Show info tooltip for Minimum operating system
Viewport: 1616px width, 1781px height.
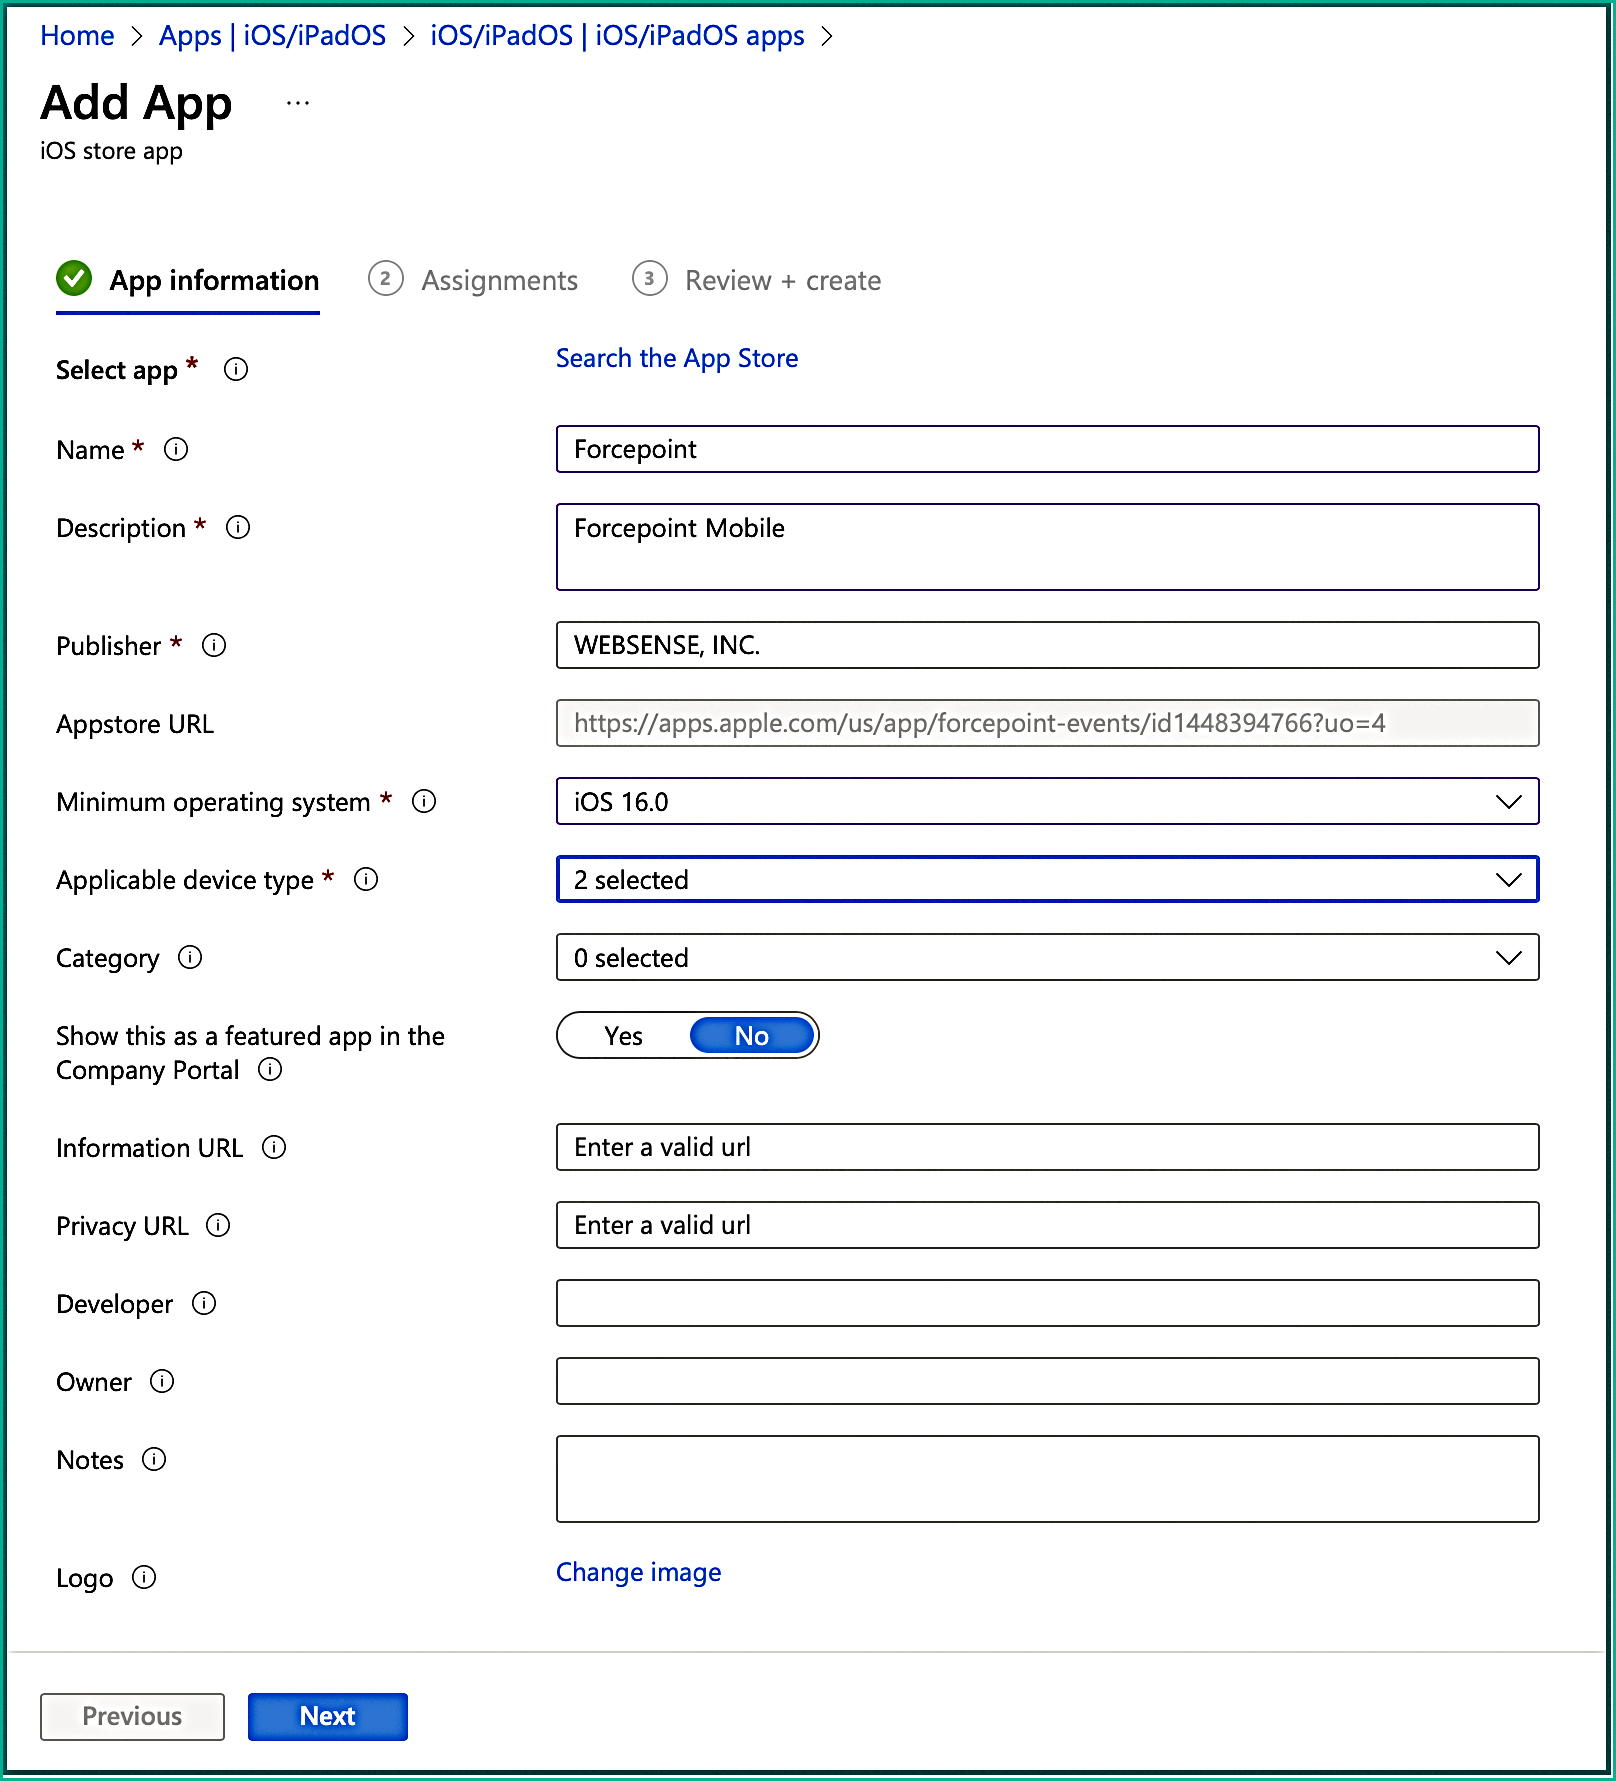(424, 801)
